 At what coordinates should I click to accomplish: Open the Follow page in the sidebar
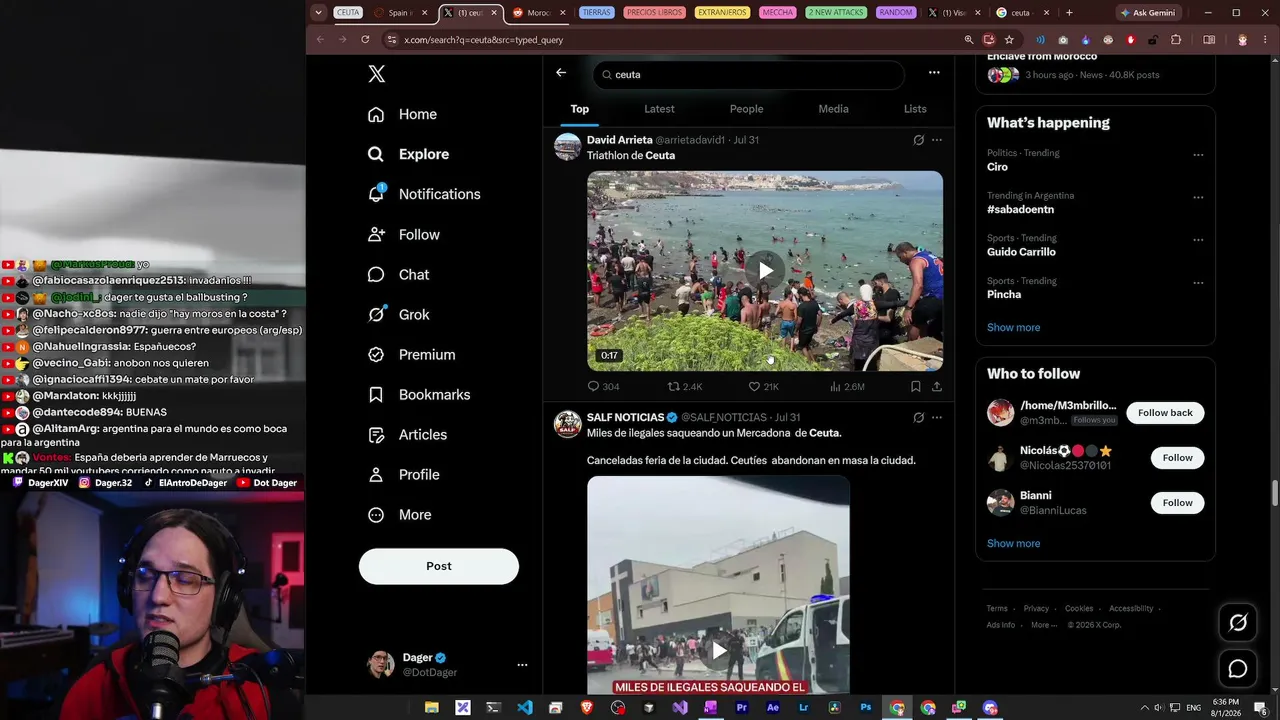[x=403, y=234]
